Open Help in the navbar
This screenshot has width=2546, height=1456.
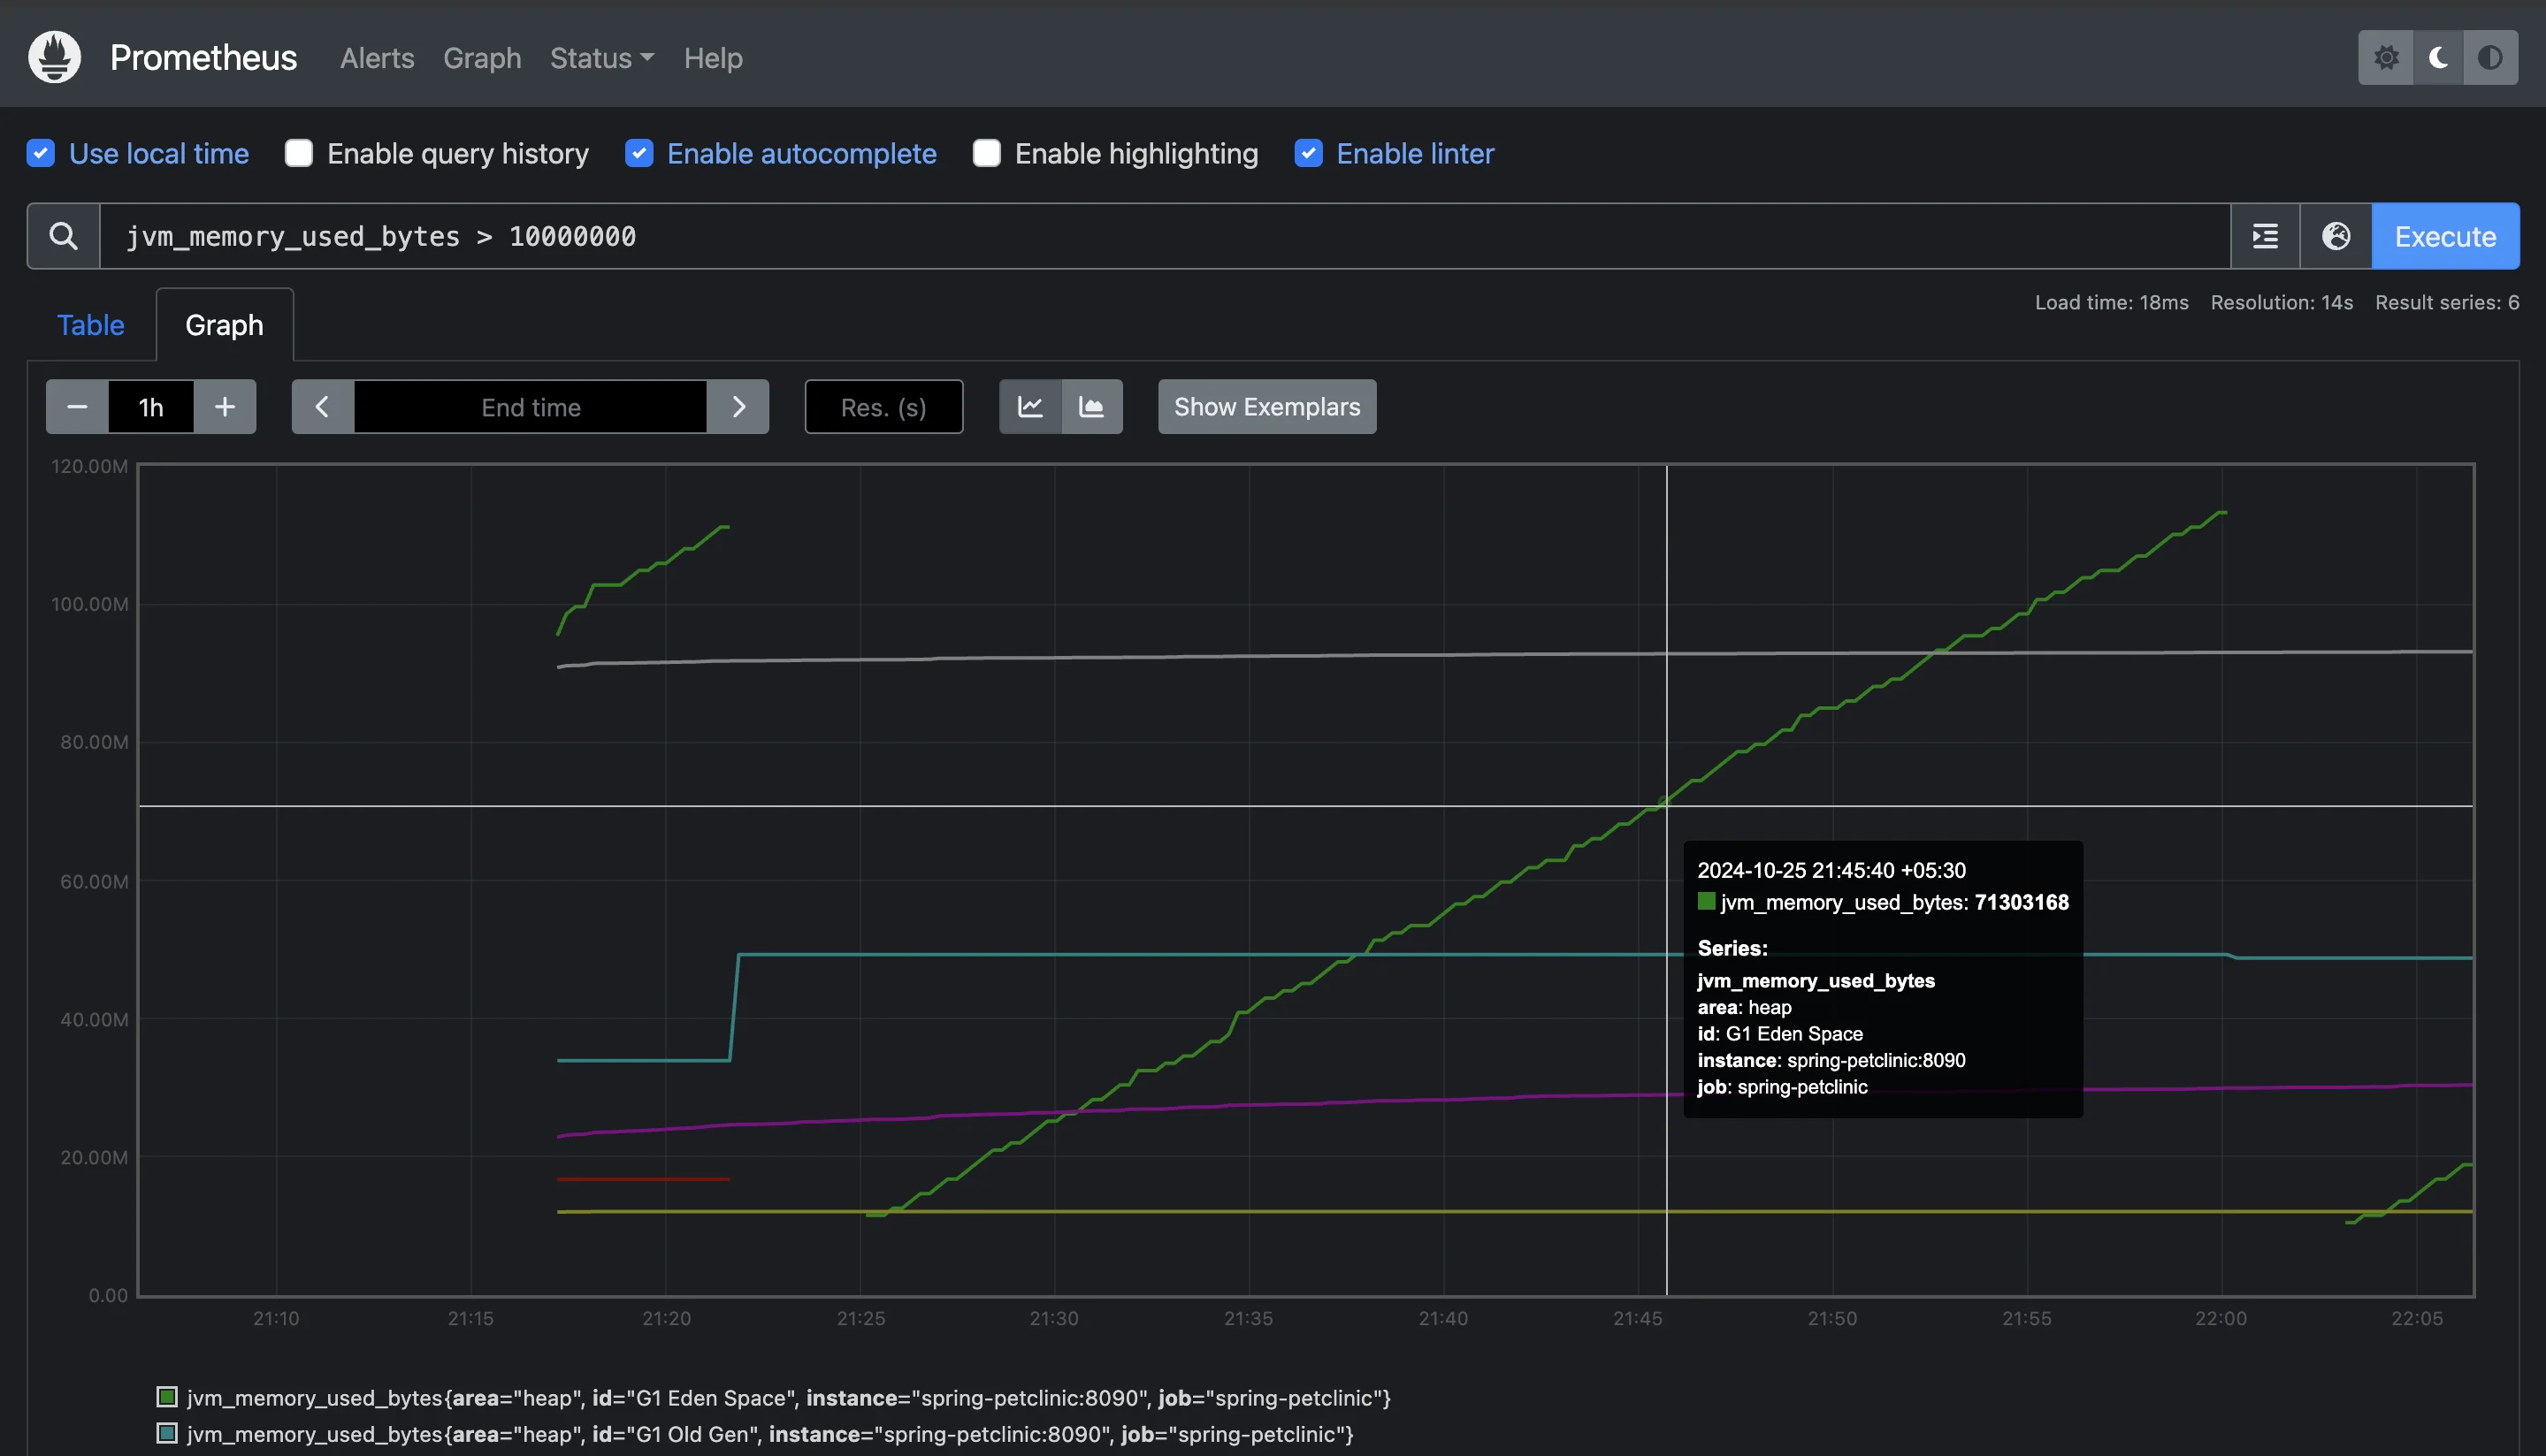(x=713, y=58)
